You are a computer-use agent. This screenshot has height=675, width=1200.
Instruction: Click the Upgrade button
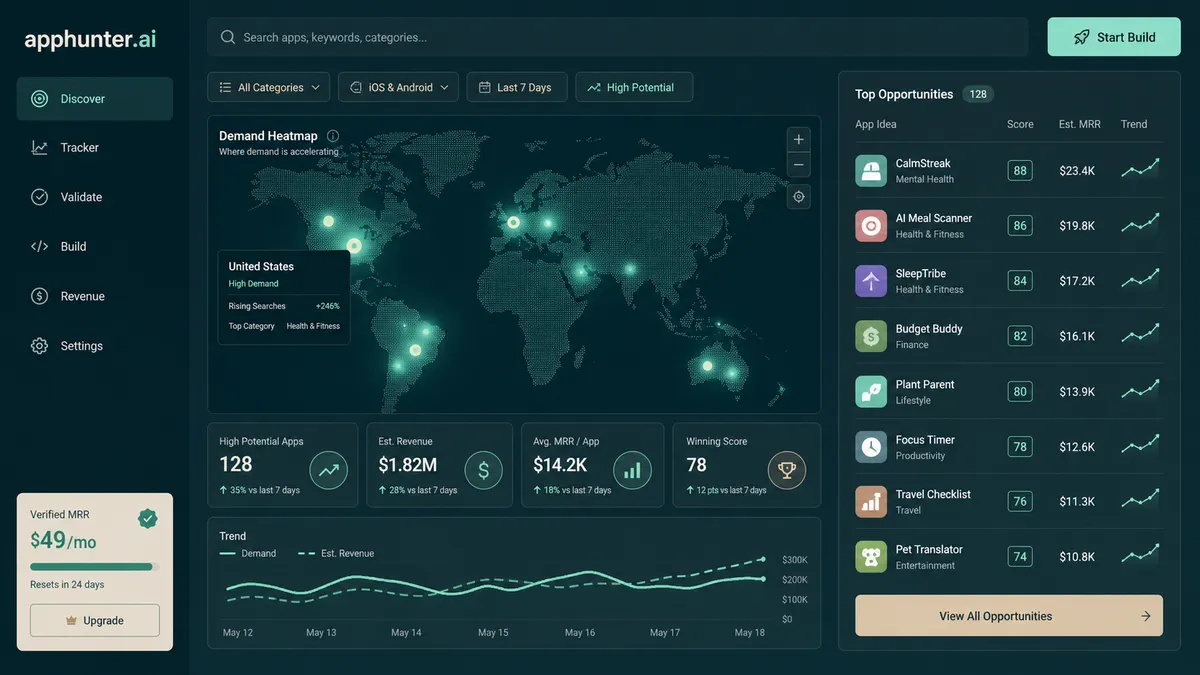coord(94,620)
